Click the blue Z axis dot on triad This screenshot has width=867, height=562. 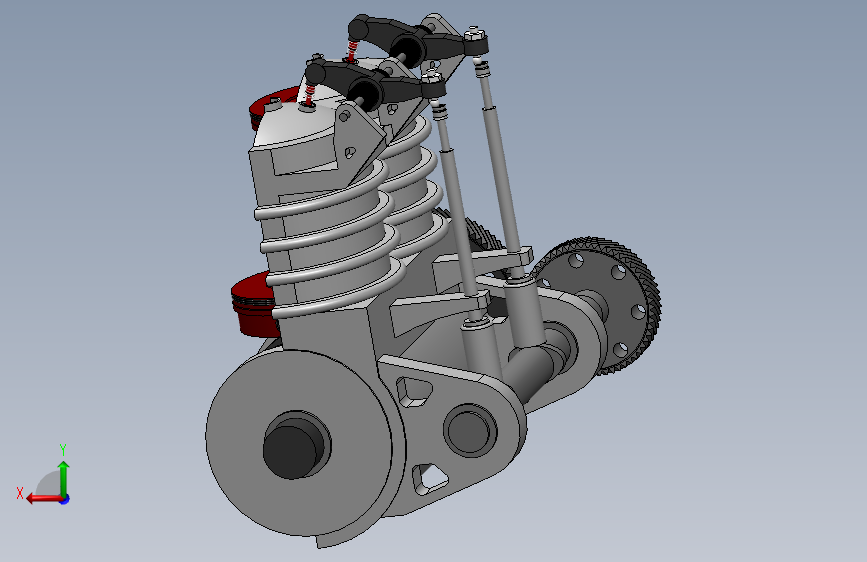pos(65,499)
